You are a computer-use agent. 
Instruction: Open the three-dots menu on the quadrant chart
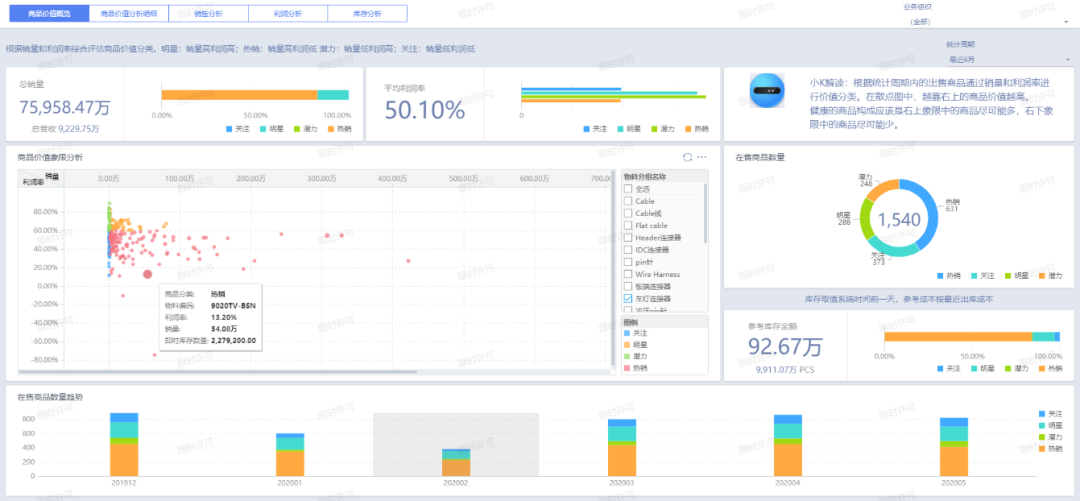(702, 158)
